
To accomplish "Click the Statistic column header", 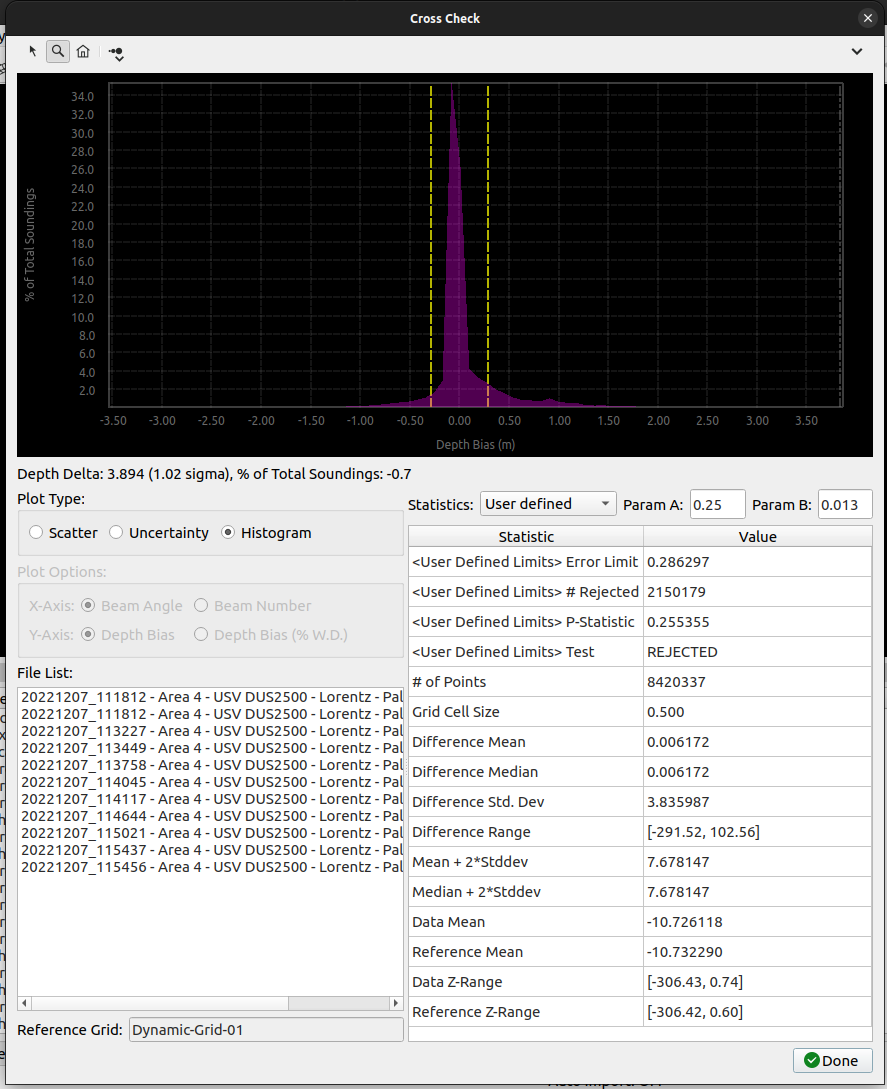I will pos(526,537).
